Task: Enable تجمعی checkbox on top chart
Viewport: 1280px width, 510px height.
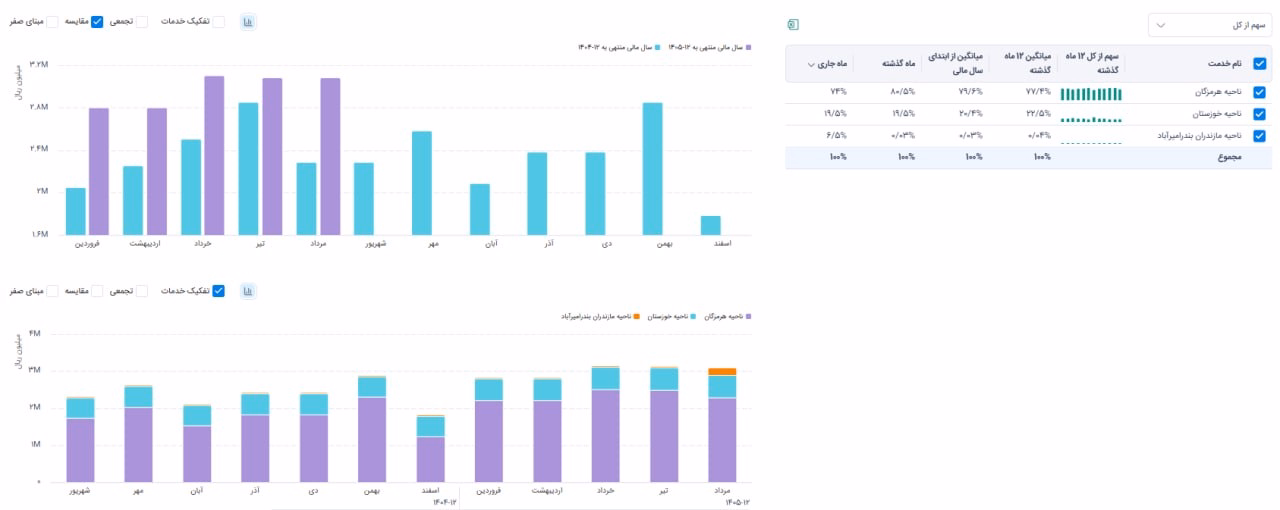Action: point(141,21)
